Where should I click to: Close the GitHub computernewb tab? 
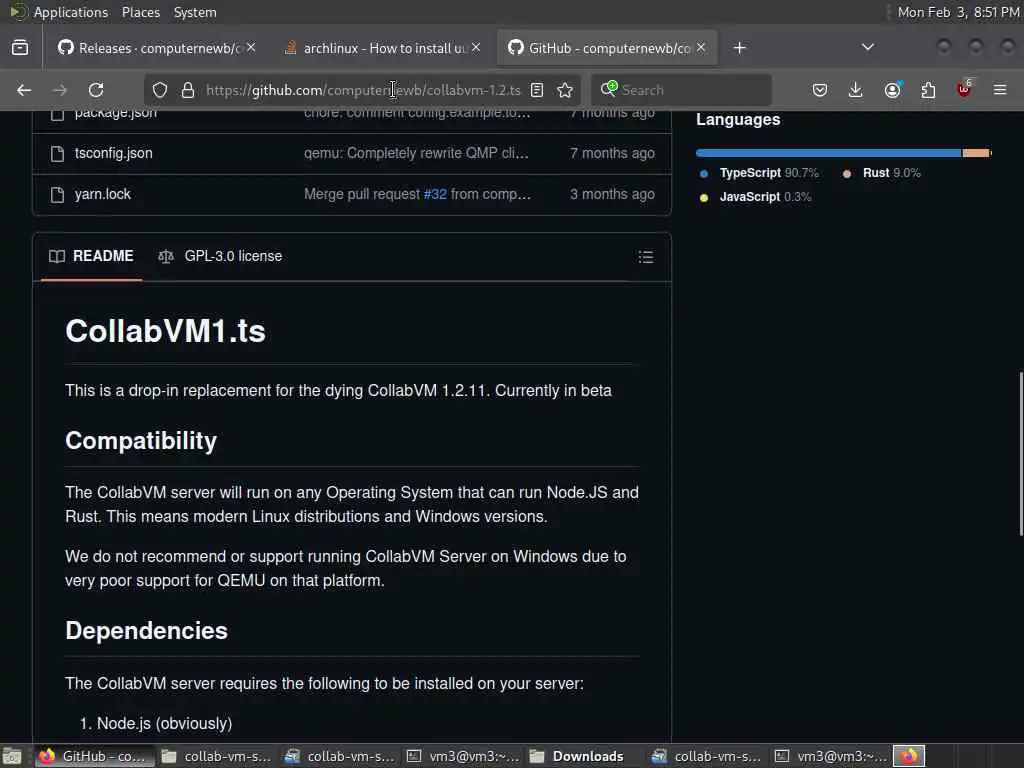[701, 48]
